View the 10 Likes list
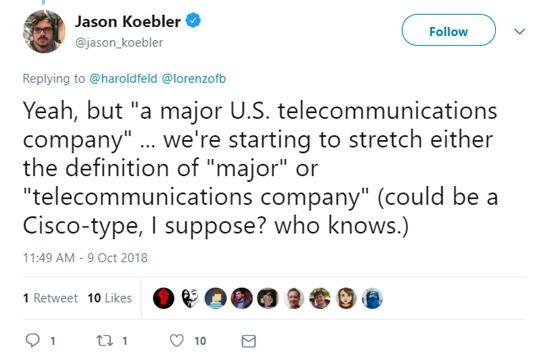554x363 pixels. tap(110, 298)
